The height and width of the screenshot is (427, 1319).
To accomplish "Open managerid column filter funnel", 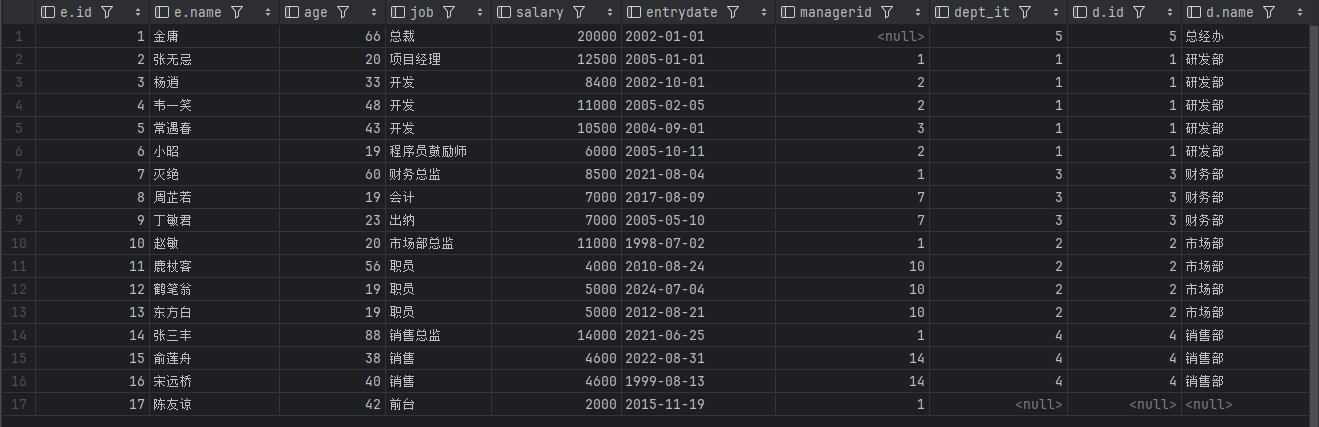I will [887, 13].
